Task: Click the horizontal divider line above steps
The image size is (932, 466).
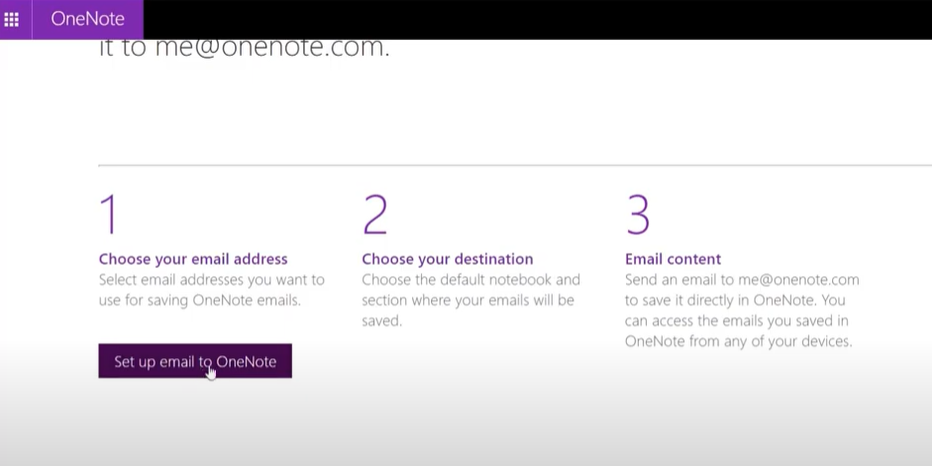Action: point(515,165)
